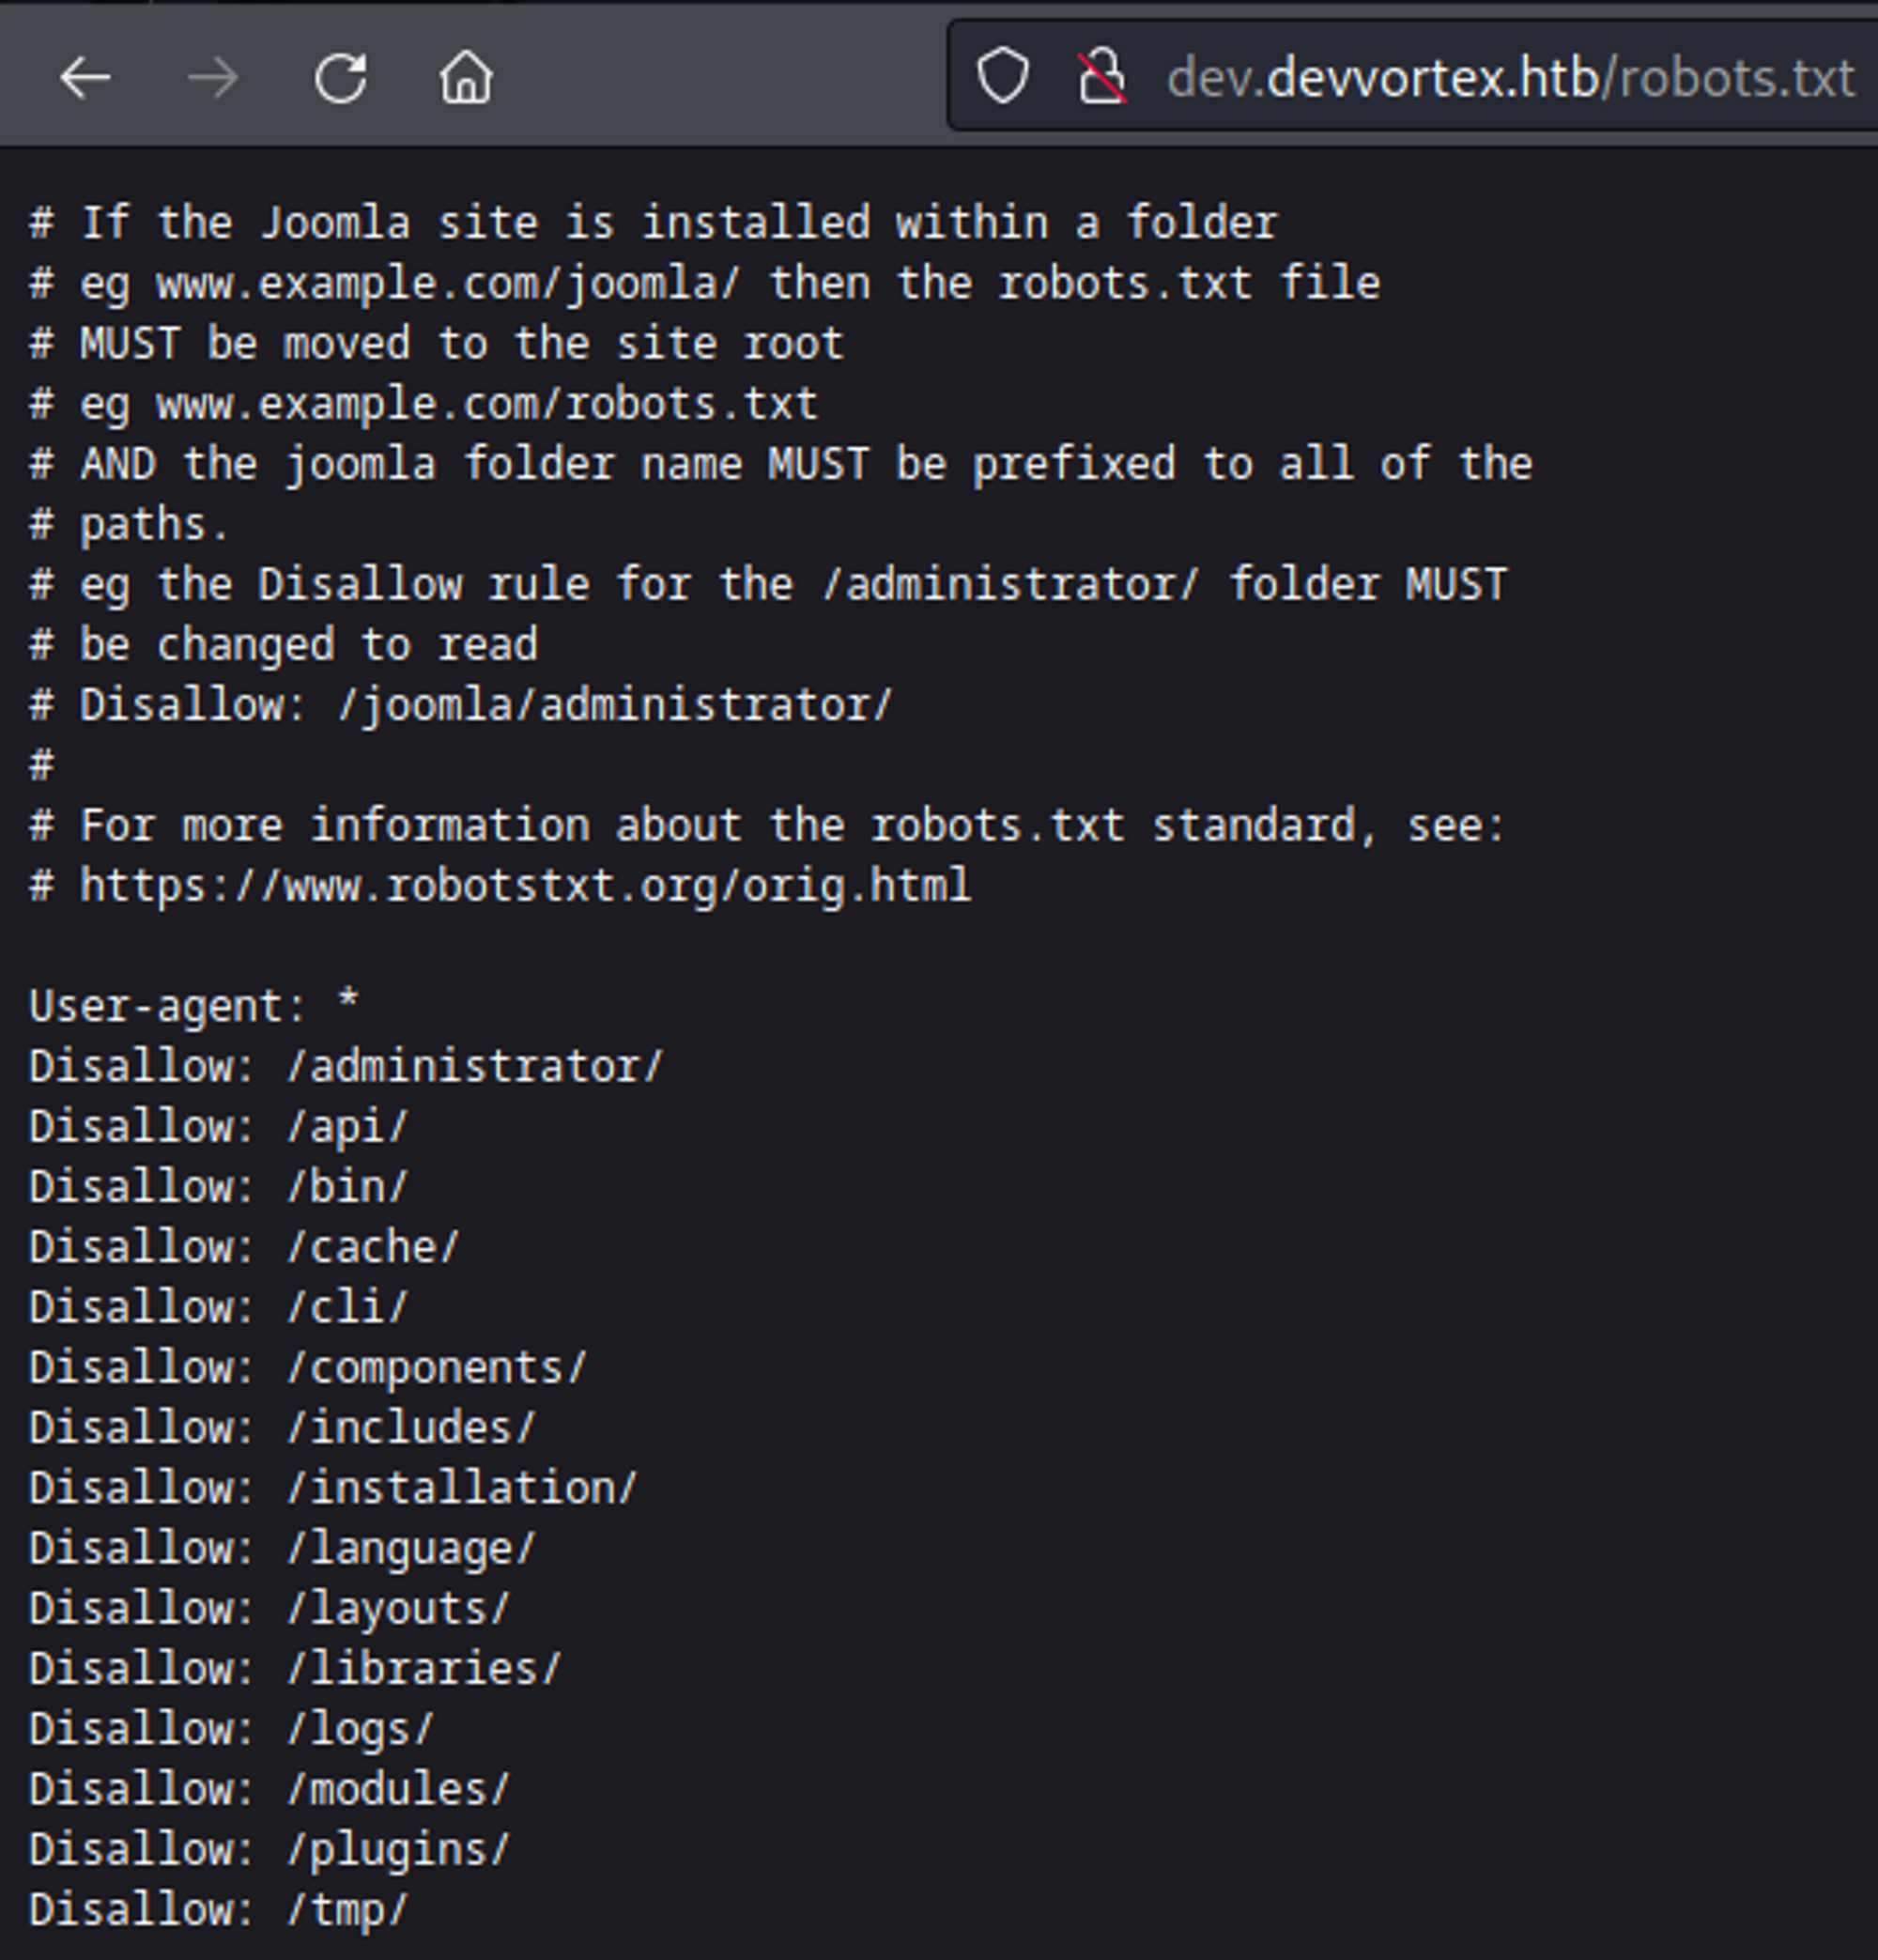
Task: Go to the browser Home page
Action: 466,78
